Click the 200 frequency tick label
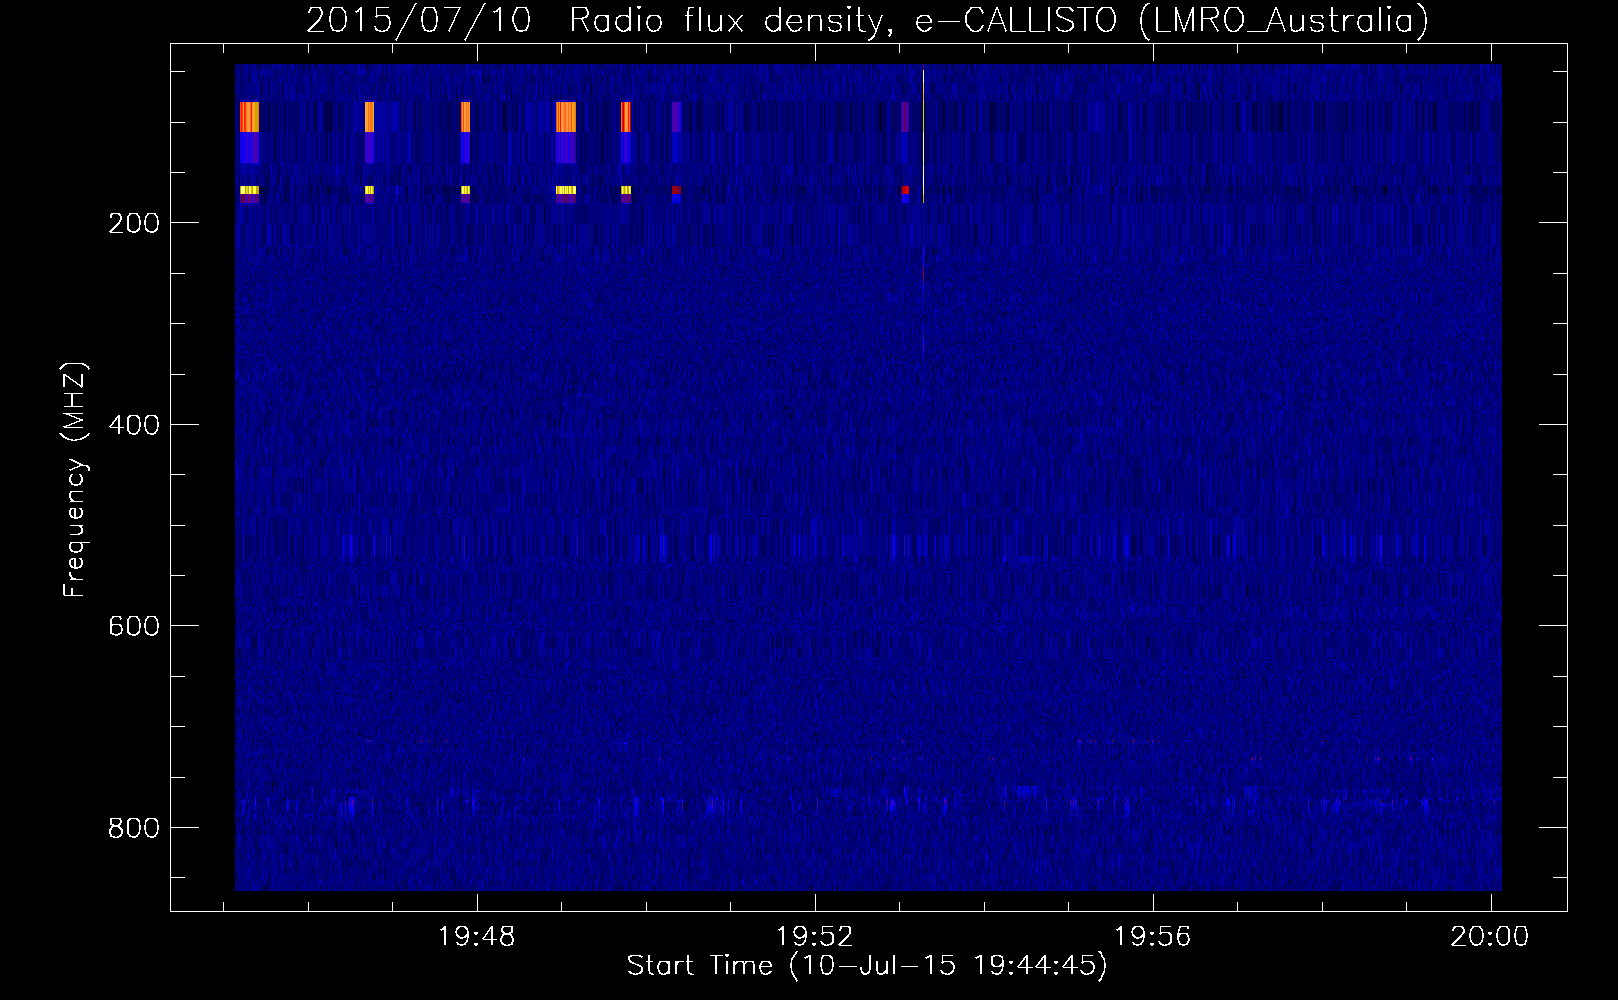Viewport: 1618px width, 1000px height. tap(134, 223)
